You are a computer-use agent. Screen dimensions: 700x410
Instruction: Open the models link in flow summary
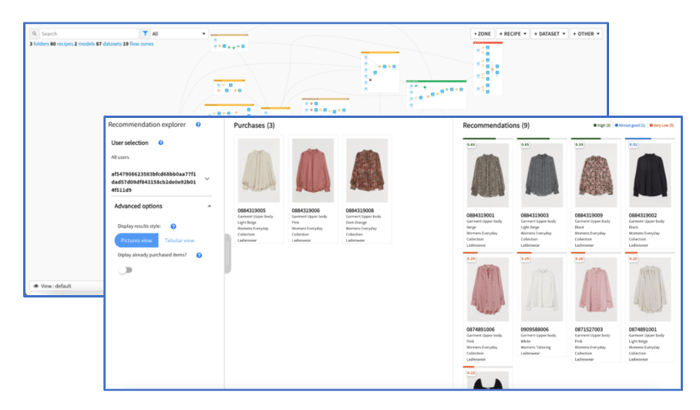click(86, 44)
